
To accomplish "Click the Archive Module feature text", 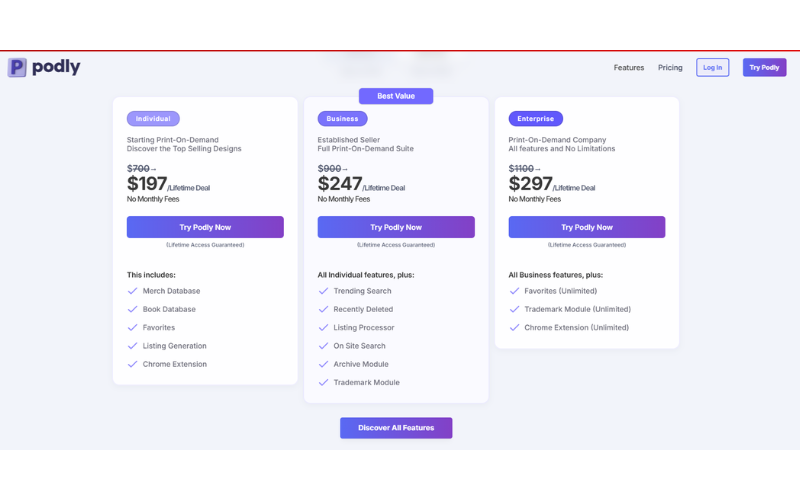I will (x=361, y=364).
